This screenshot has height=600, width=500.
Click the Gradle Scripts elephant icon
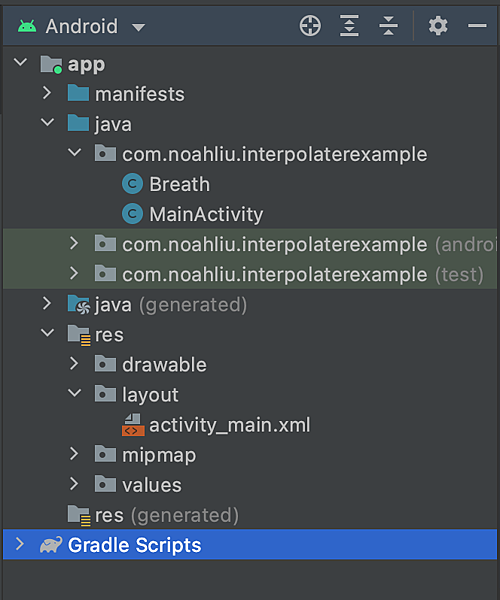pos(51,545)
